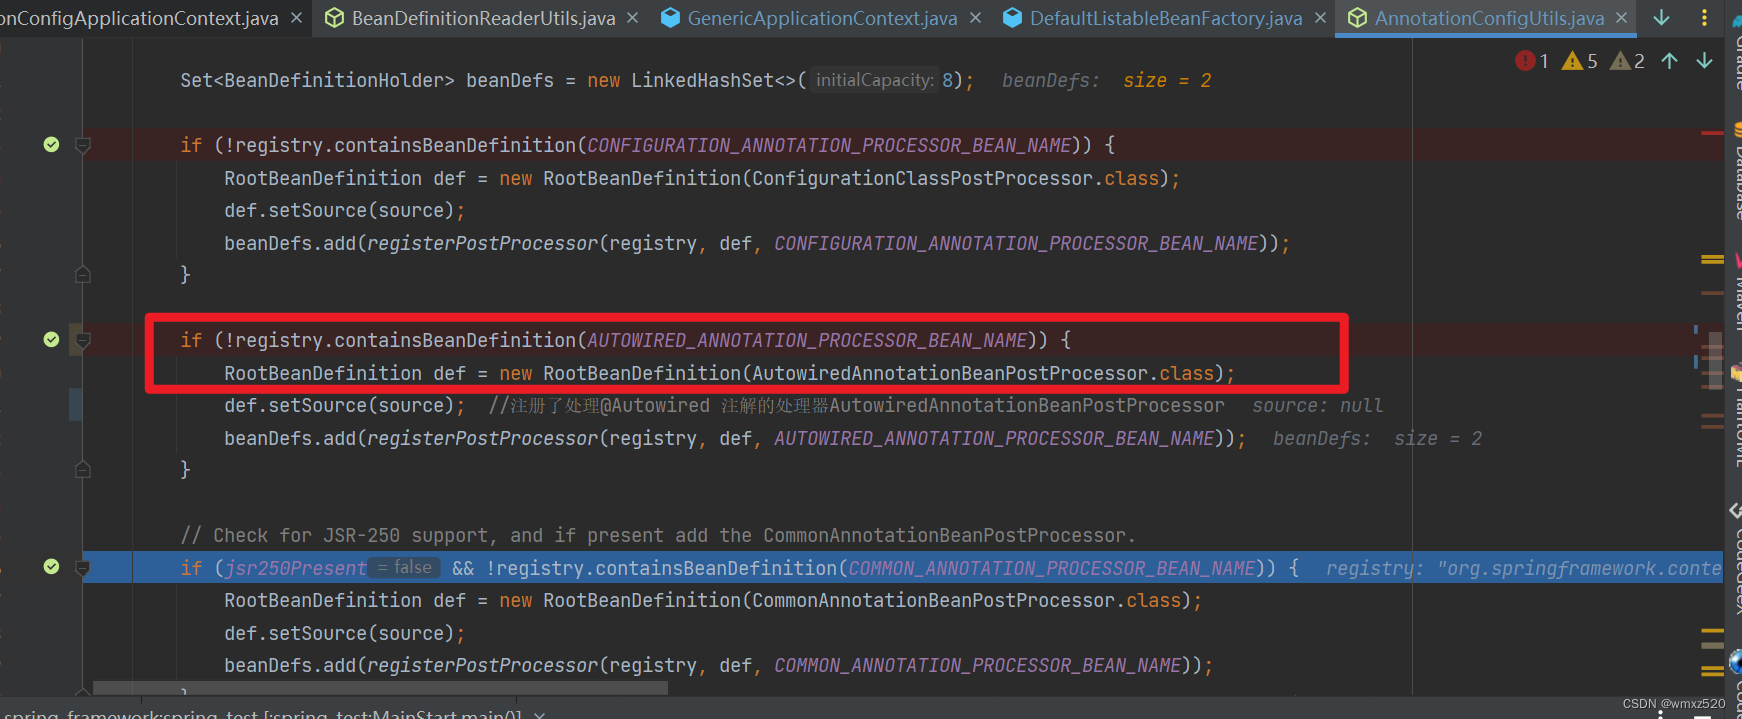Open the CodeGeeX tool window
Image resolution: width=1742 pixels, height=719 pixels.
pos(1736,560)
